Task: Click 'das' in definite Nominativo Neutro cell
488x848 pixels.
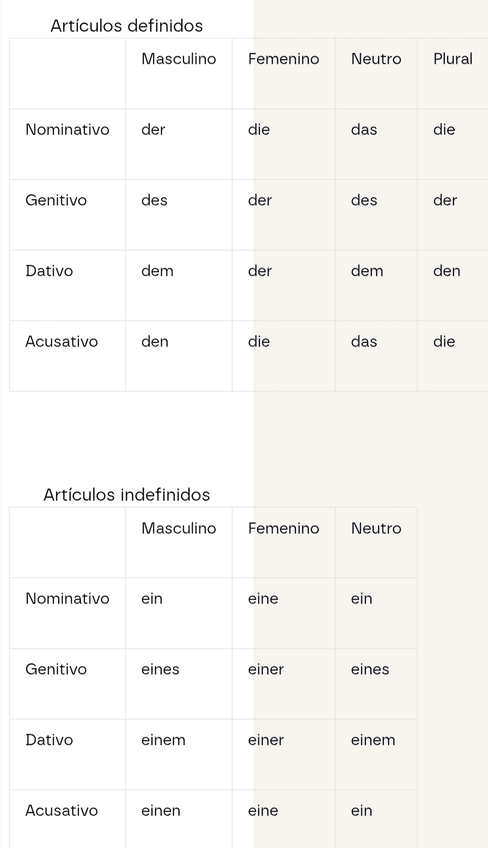Action: 364,129
